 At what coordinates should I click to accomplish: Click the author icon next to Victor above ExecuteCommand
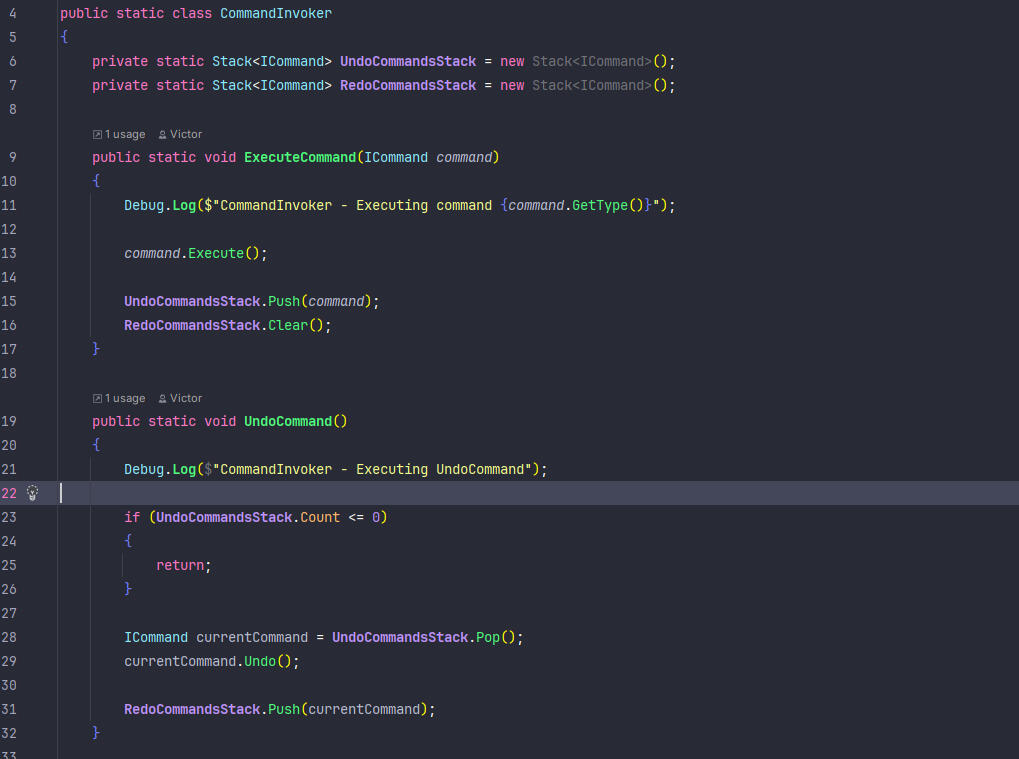tap(162, 135)
